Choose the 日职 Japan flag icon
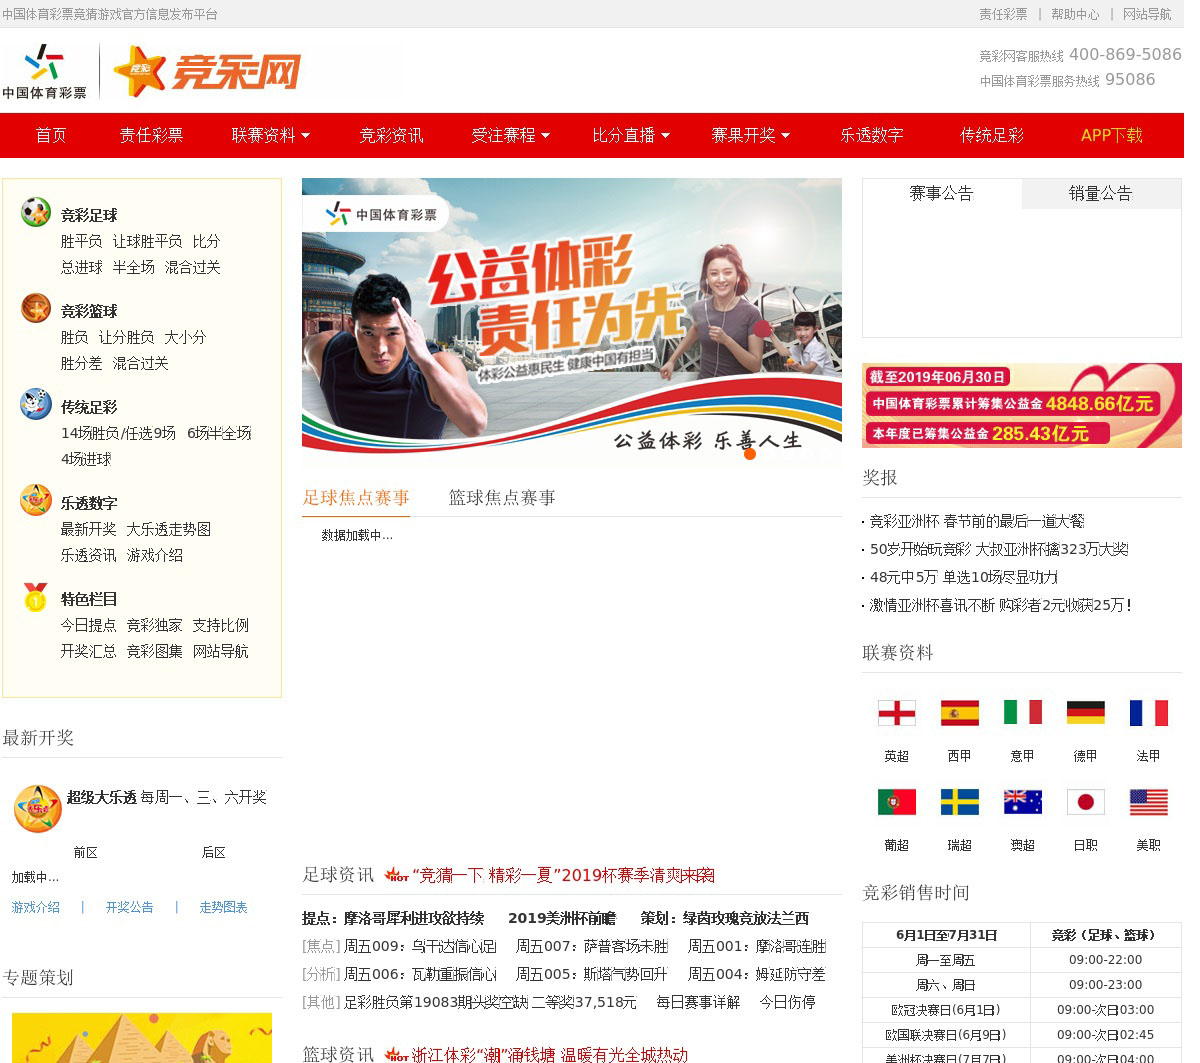Viewport: 1200px width, 1063px height. [x=1085, y=802]
